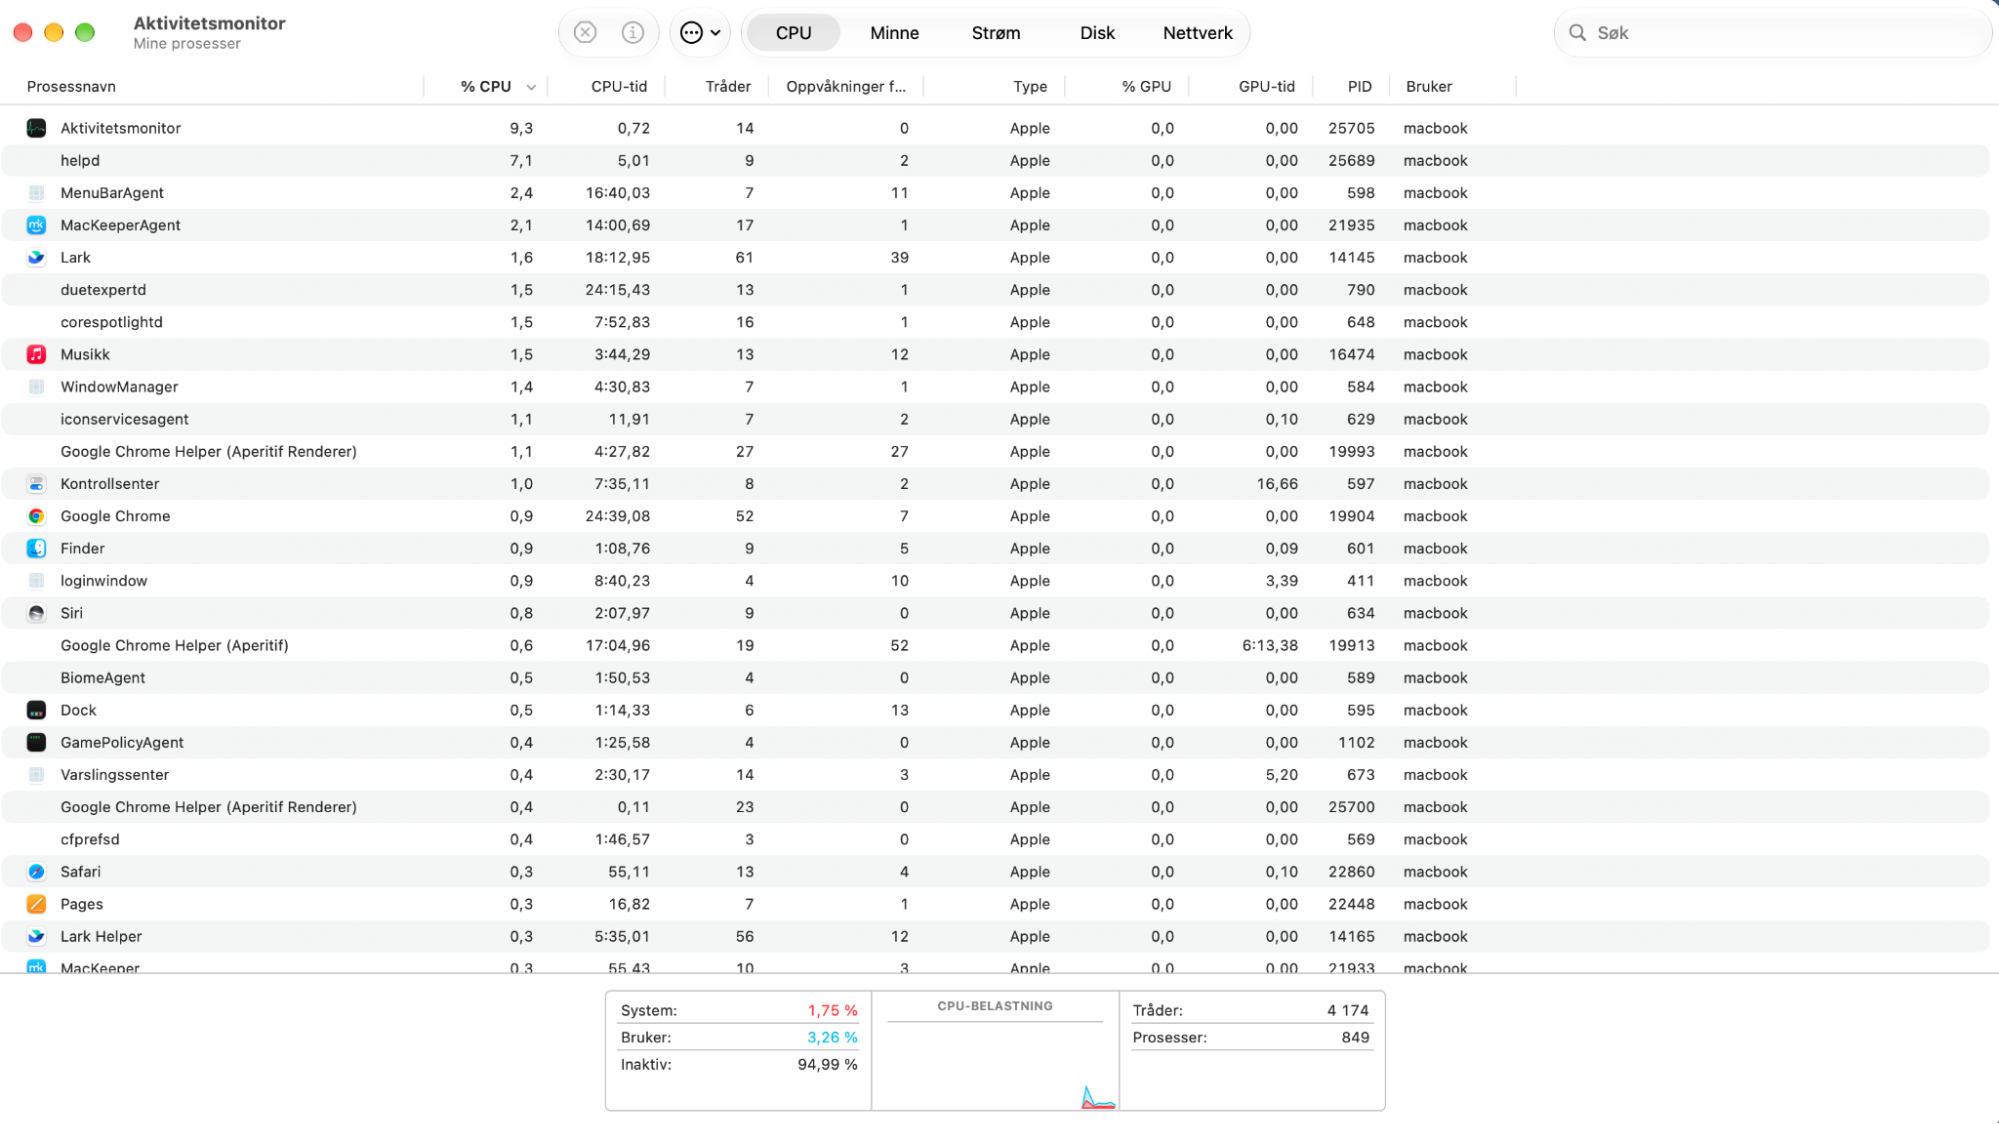The height and width of the screenshot is (1124, 1999).
Task: Click the stop process (X) toolbar icon
Action: pyautogui.click(x=585, y=33)
